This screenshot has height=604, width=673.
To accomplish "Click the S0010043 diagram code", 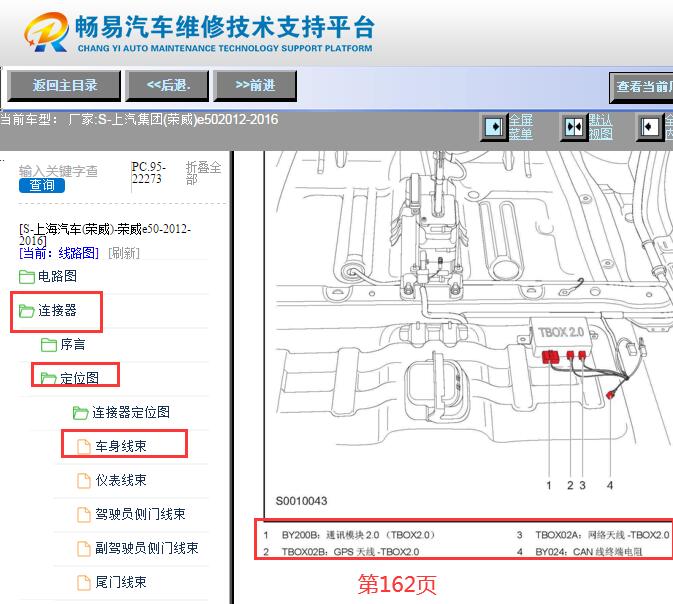I will [x=301, y=501].
